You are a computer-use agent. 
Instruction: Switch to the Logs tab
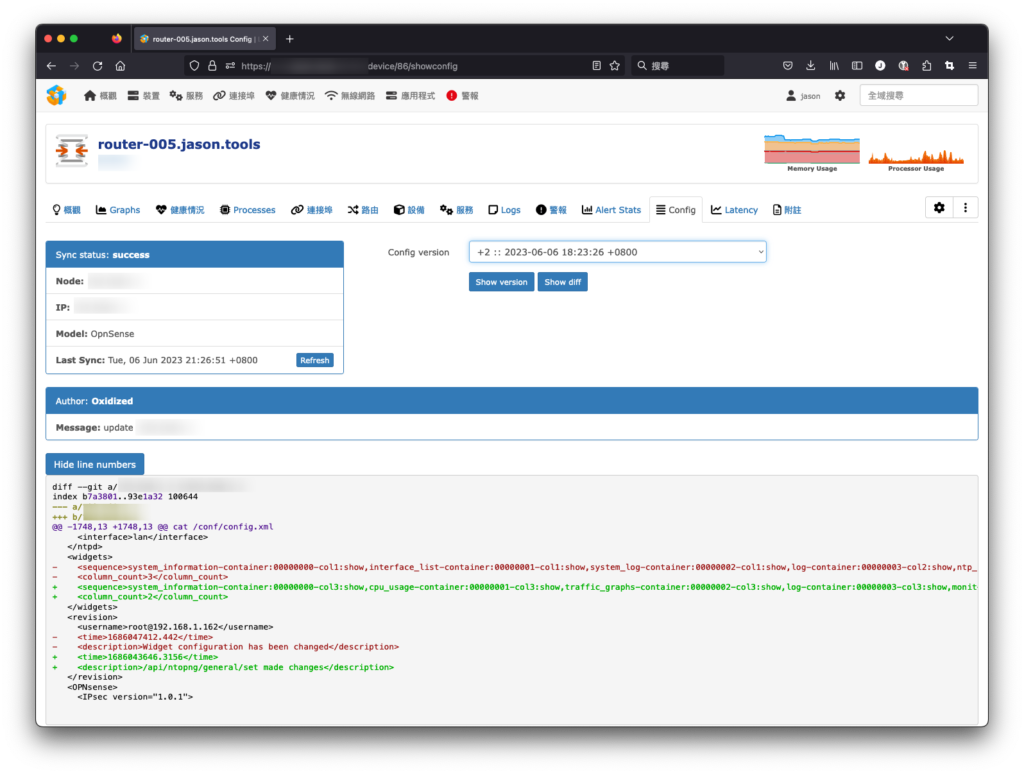pyautogui.click(x=504, y=210)
